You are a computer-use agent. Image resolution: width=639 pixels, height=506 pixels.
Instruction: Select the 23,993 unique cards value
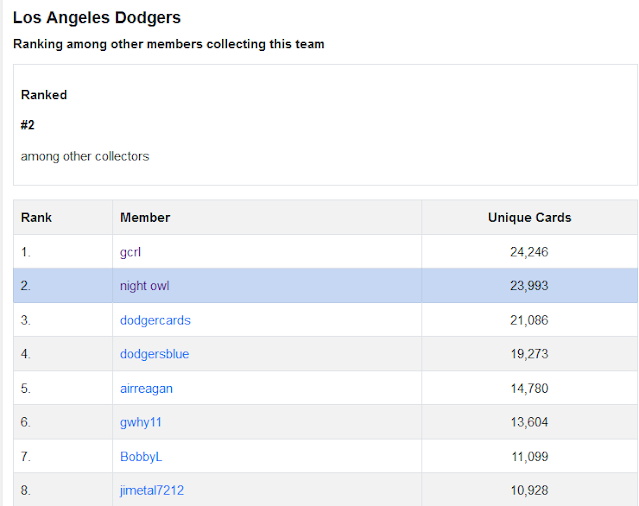point(529,286)
